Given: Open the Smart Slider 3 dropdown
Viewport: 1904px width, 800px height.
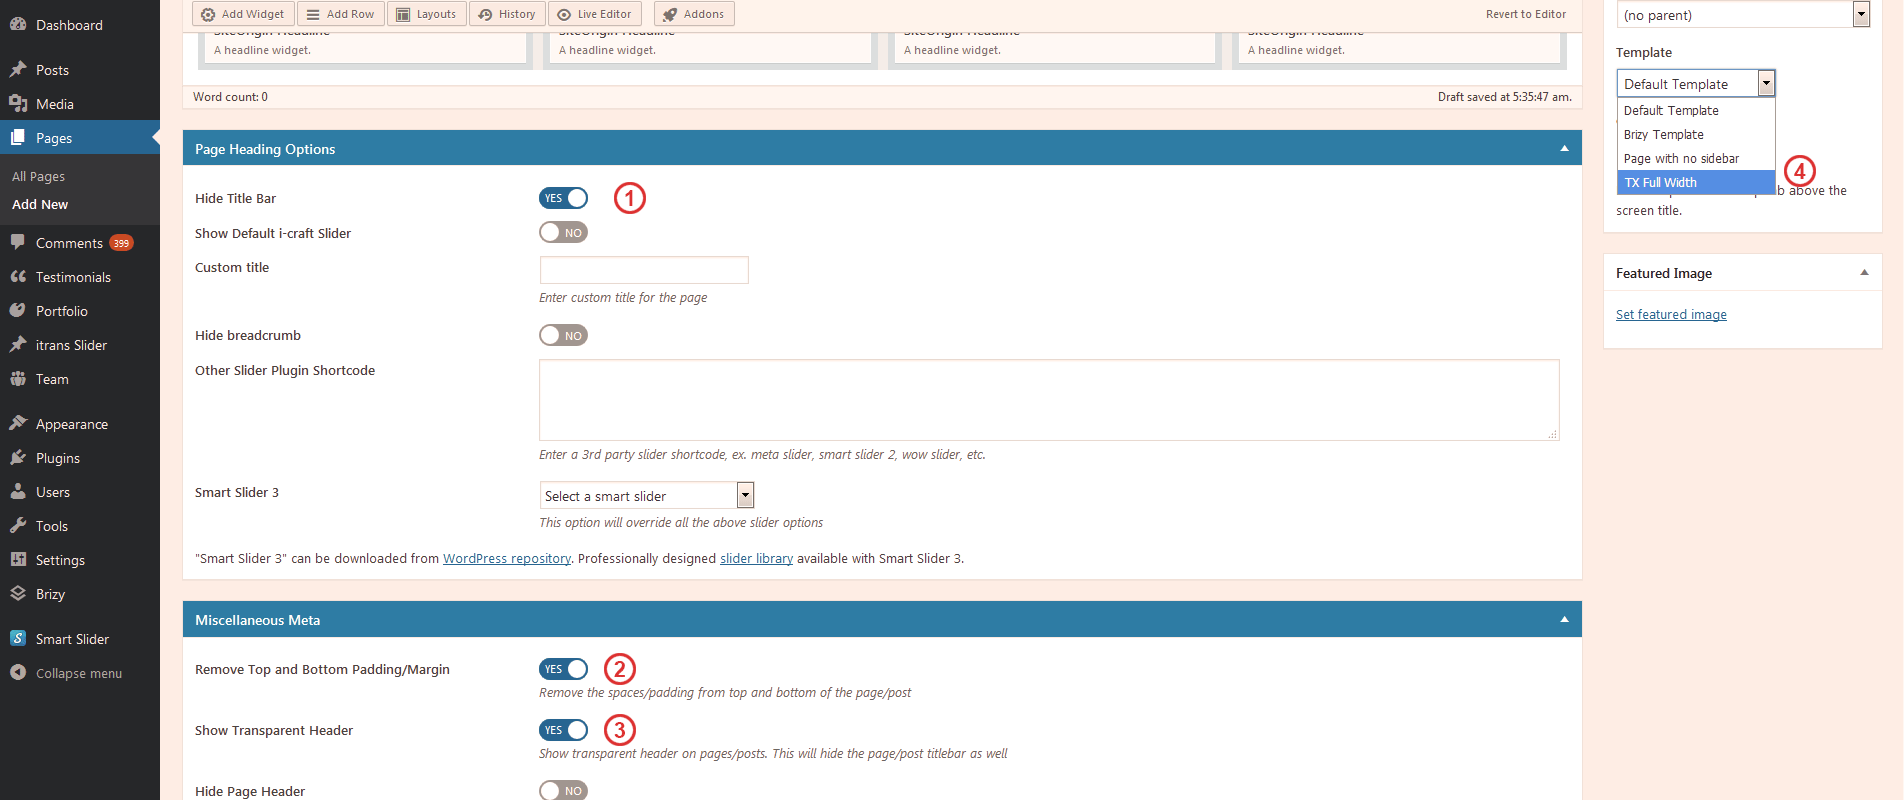Looking at the screenshot, I should point(646,496).
